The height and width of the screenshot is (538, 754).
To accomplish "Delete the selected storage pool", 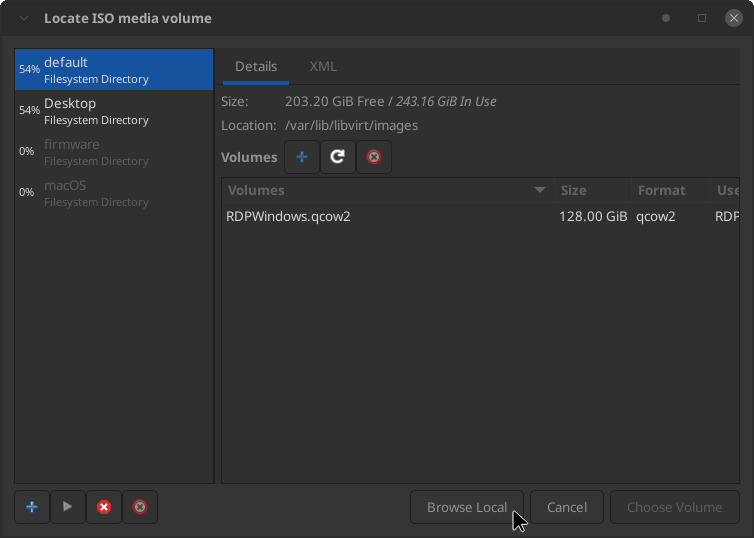I will tap(140, 507).
